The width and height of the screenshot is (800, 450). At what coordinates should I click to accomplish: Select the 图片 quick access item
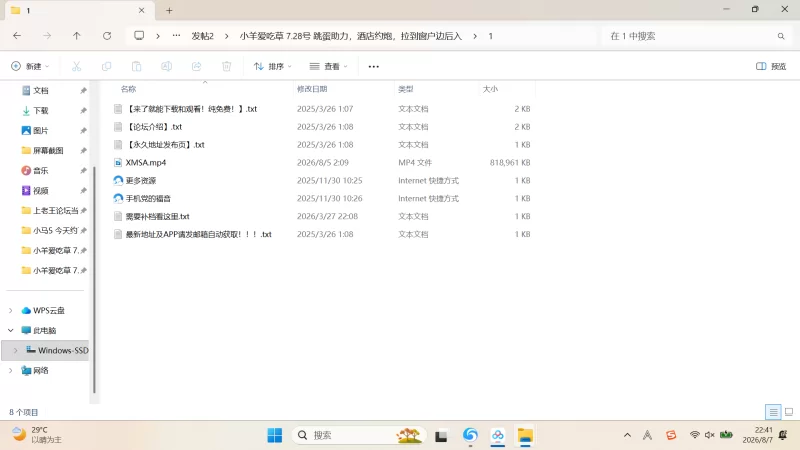pos(41,130)
